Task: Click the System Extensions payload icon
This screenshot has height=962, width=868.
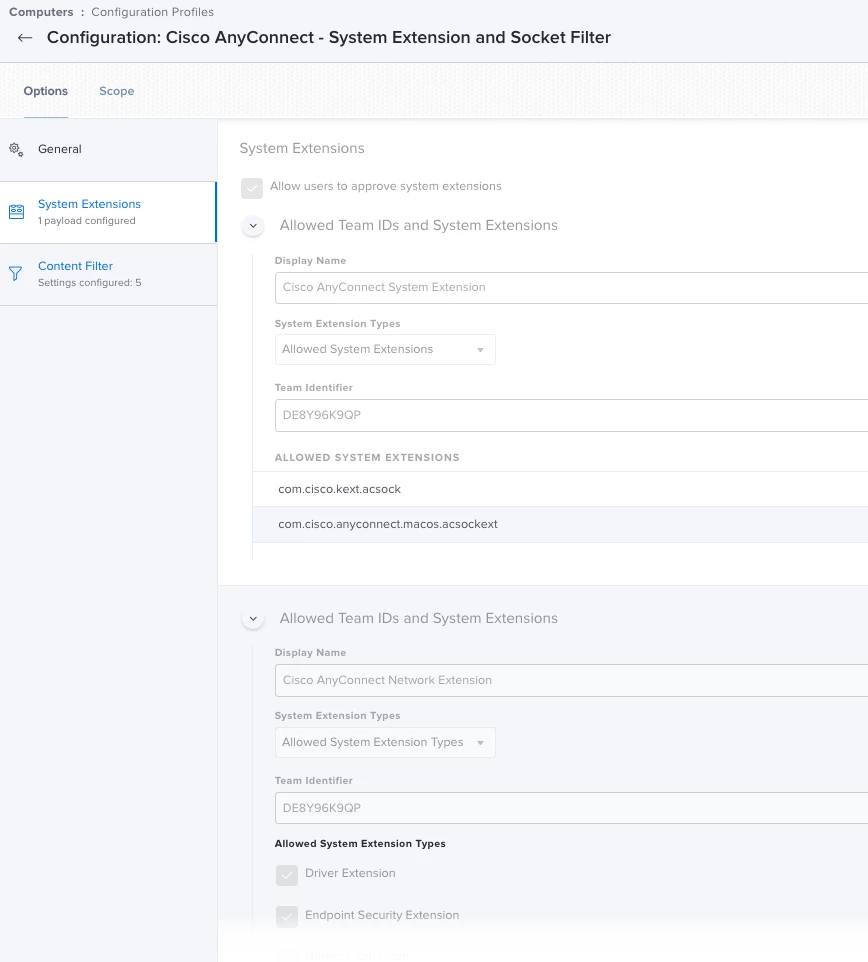Action: [x=17, y=212]
